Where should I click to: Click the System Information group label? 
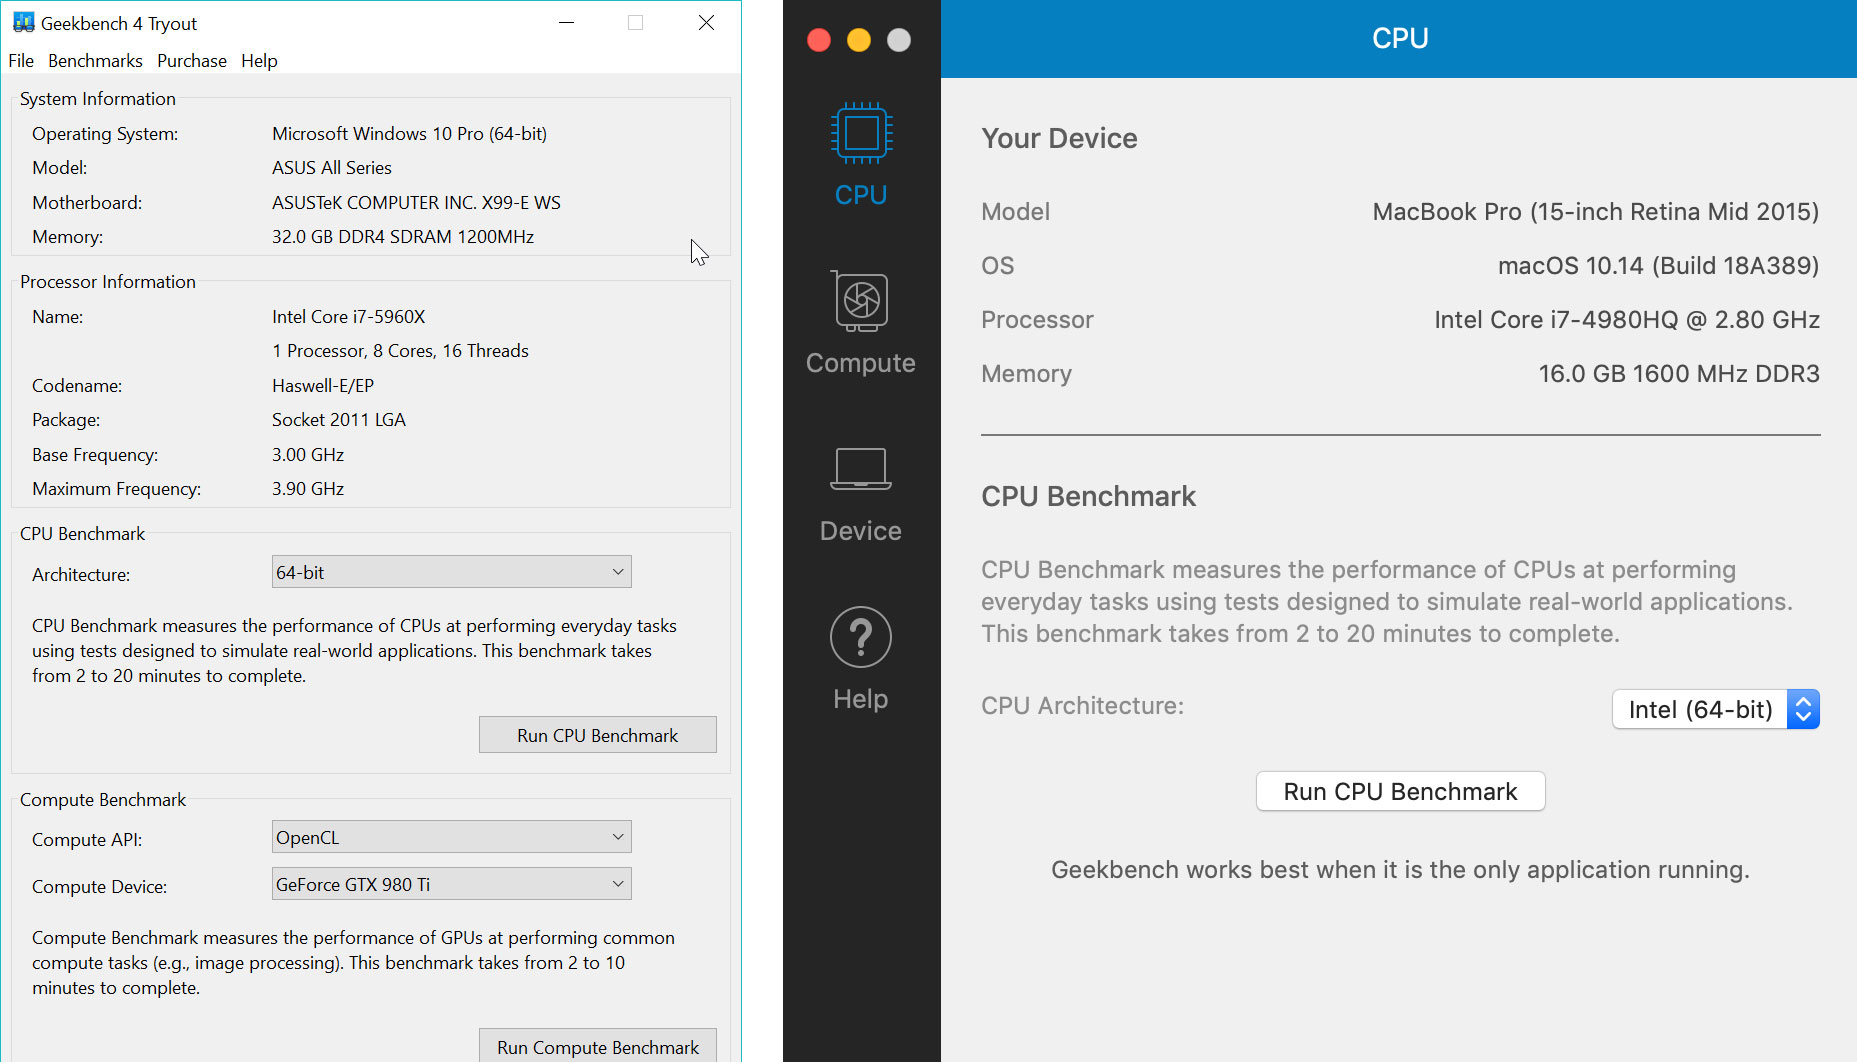[98, 99]
